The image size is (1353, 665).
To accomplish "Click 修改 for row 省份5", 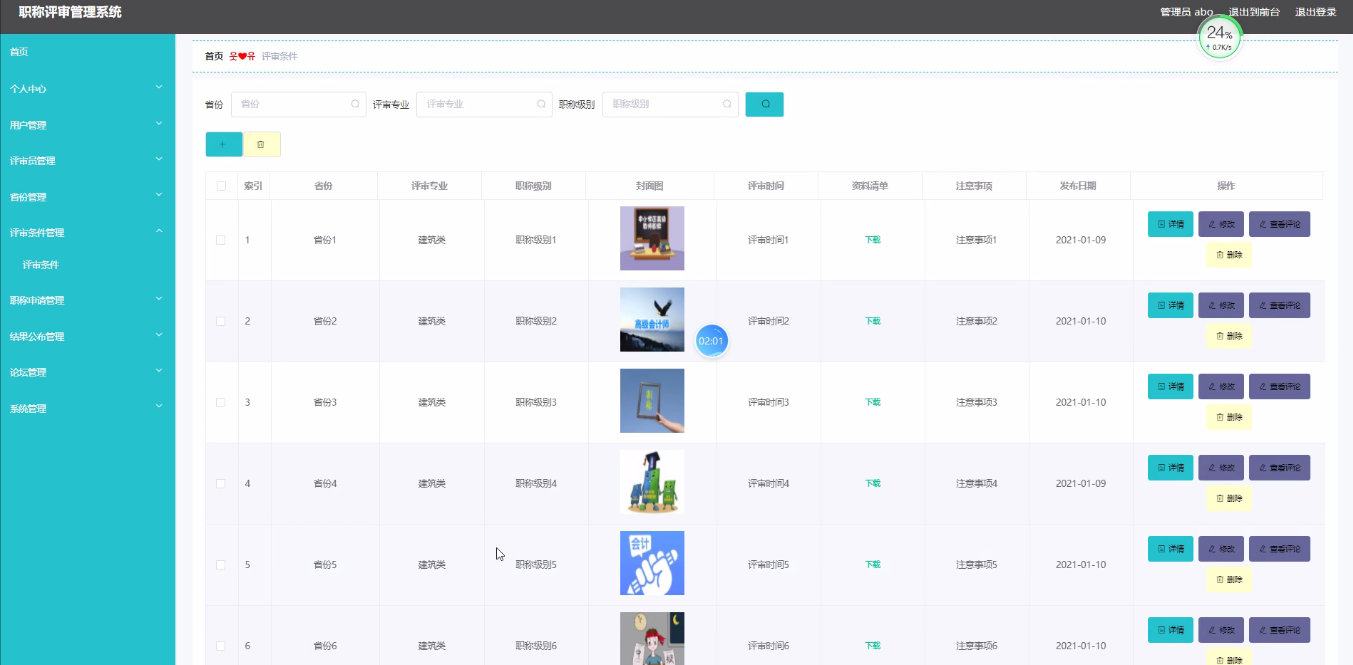I will click(x=1221, y=549).
